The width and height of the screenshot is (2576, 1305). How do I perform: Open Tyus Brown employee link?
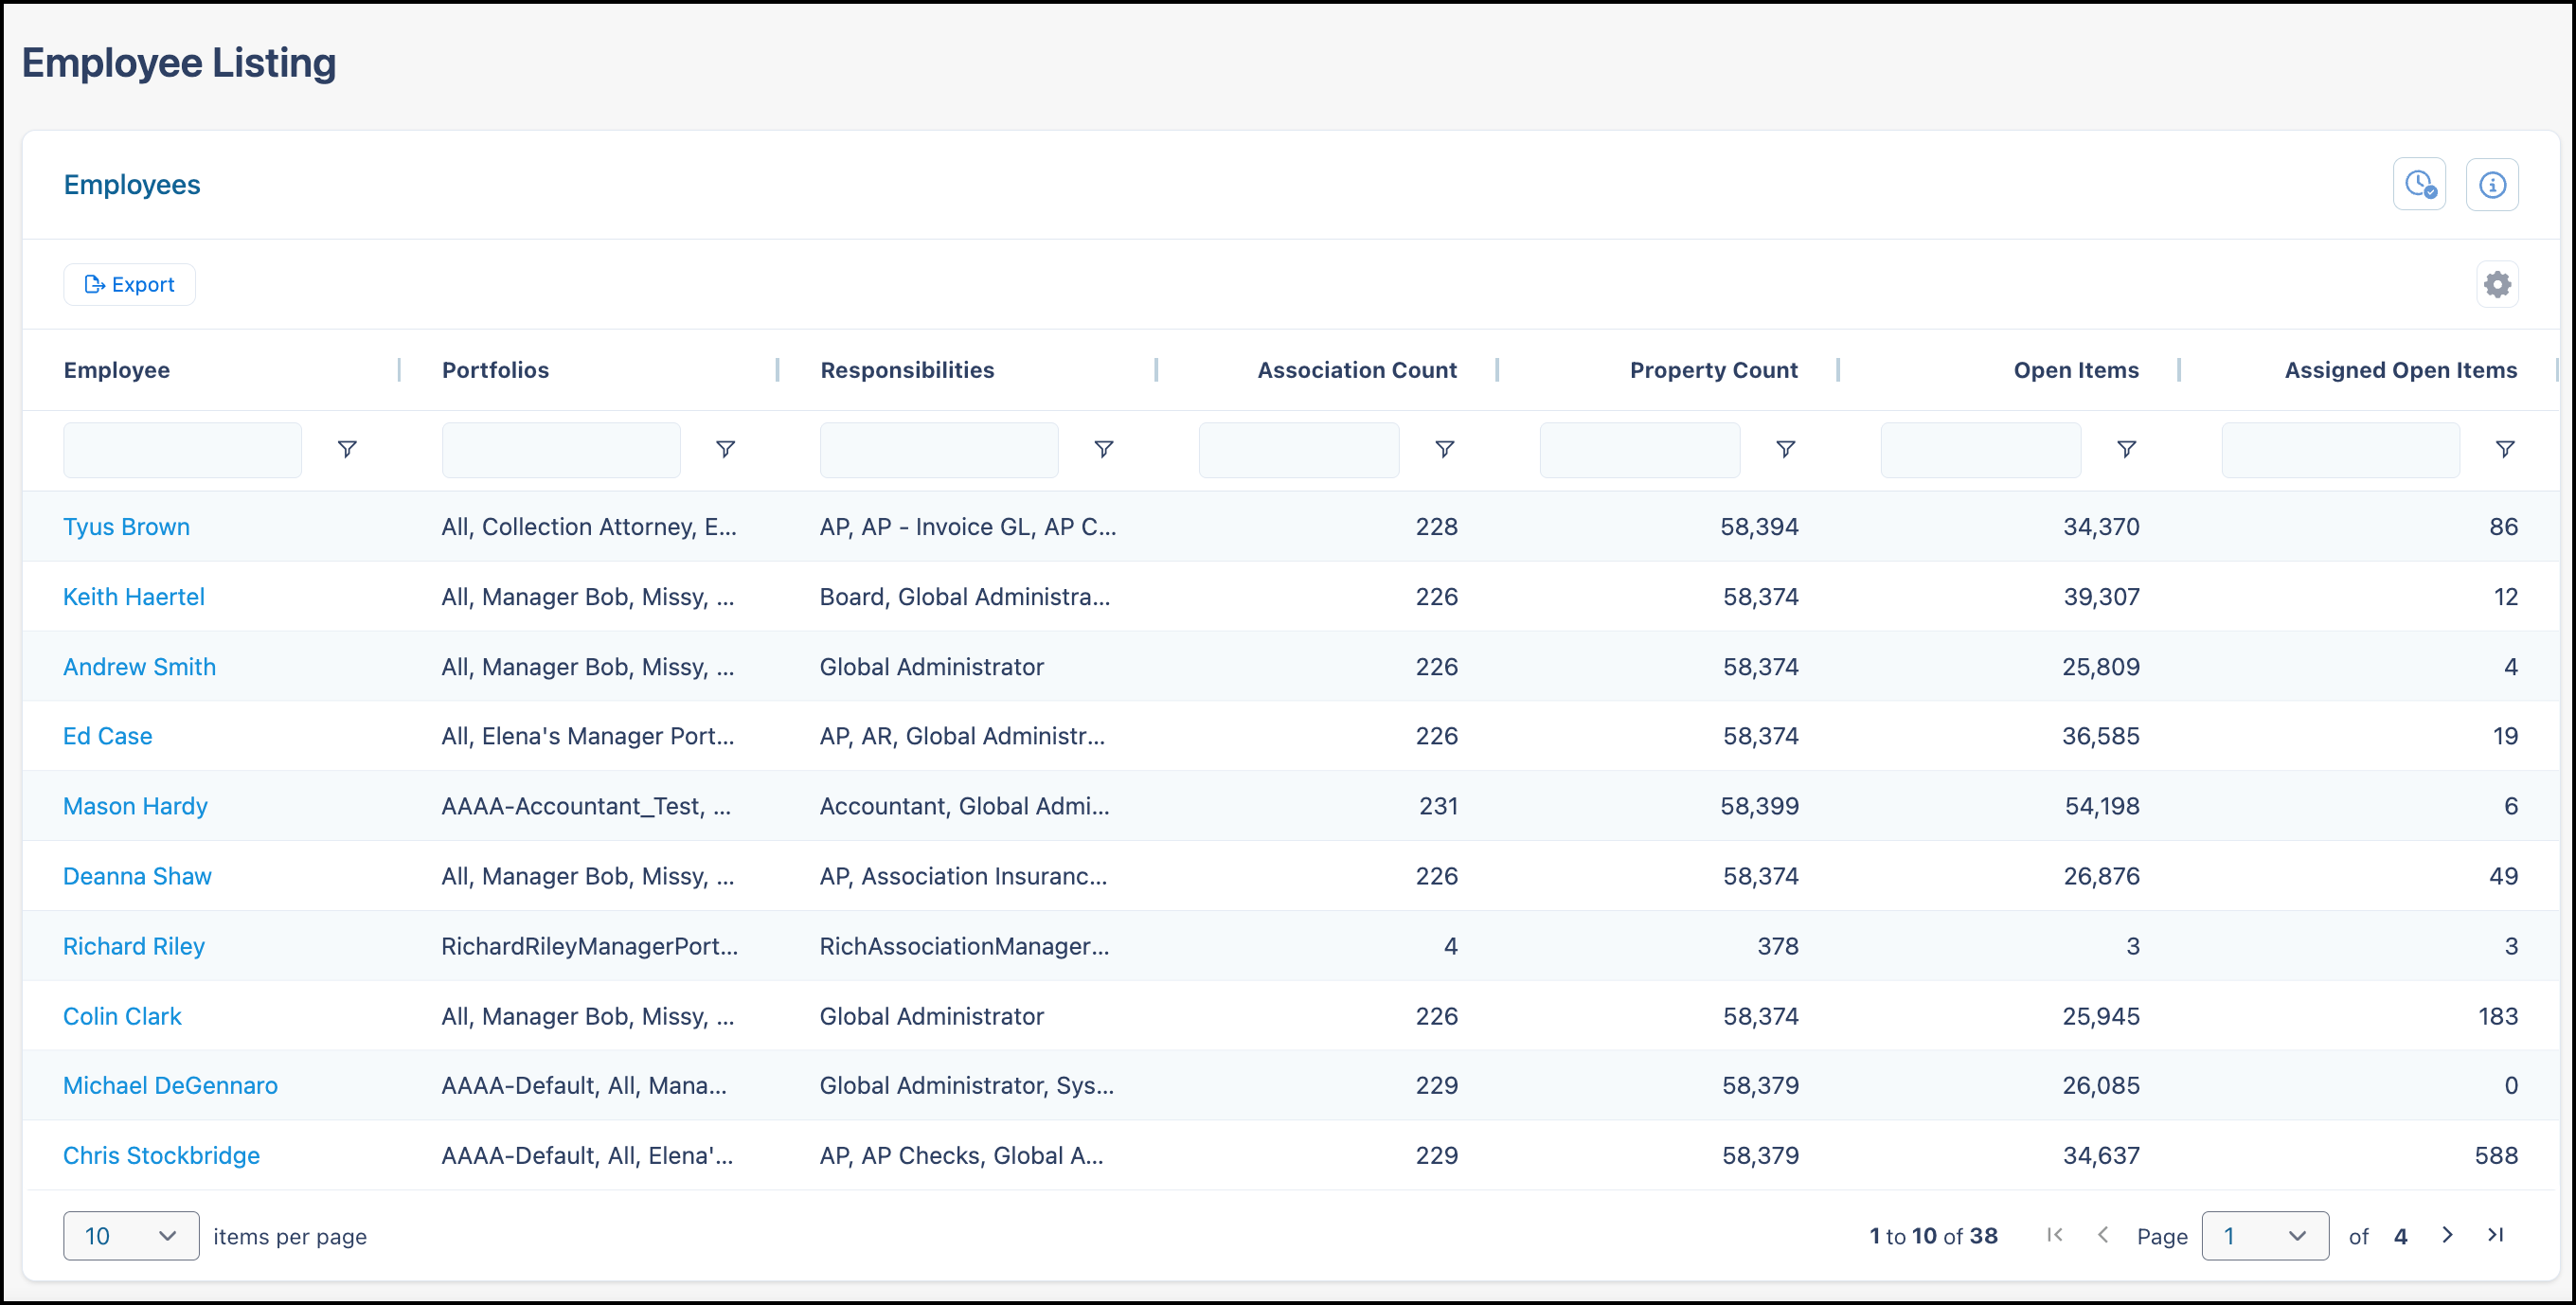point(126,527)
